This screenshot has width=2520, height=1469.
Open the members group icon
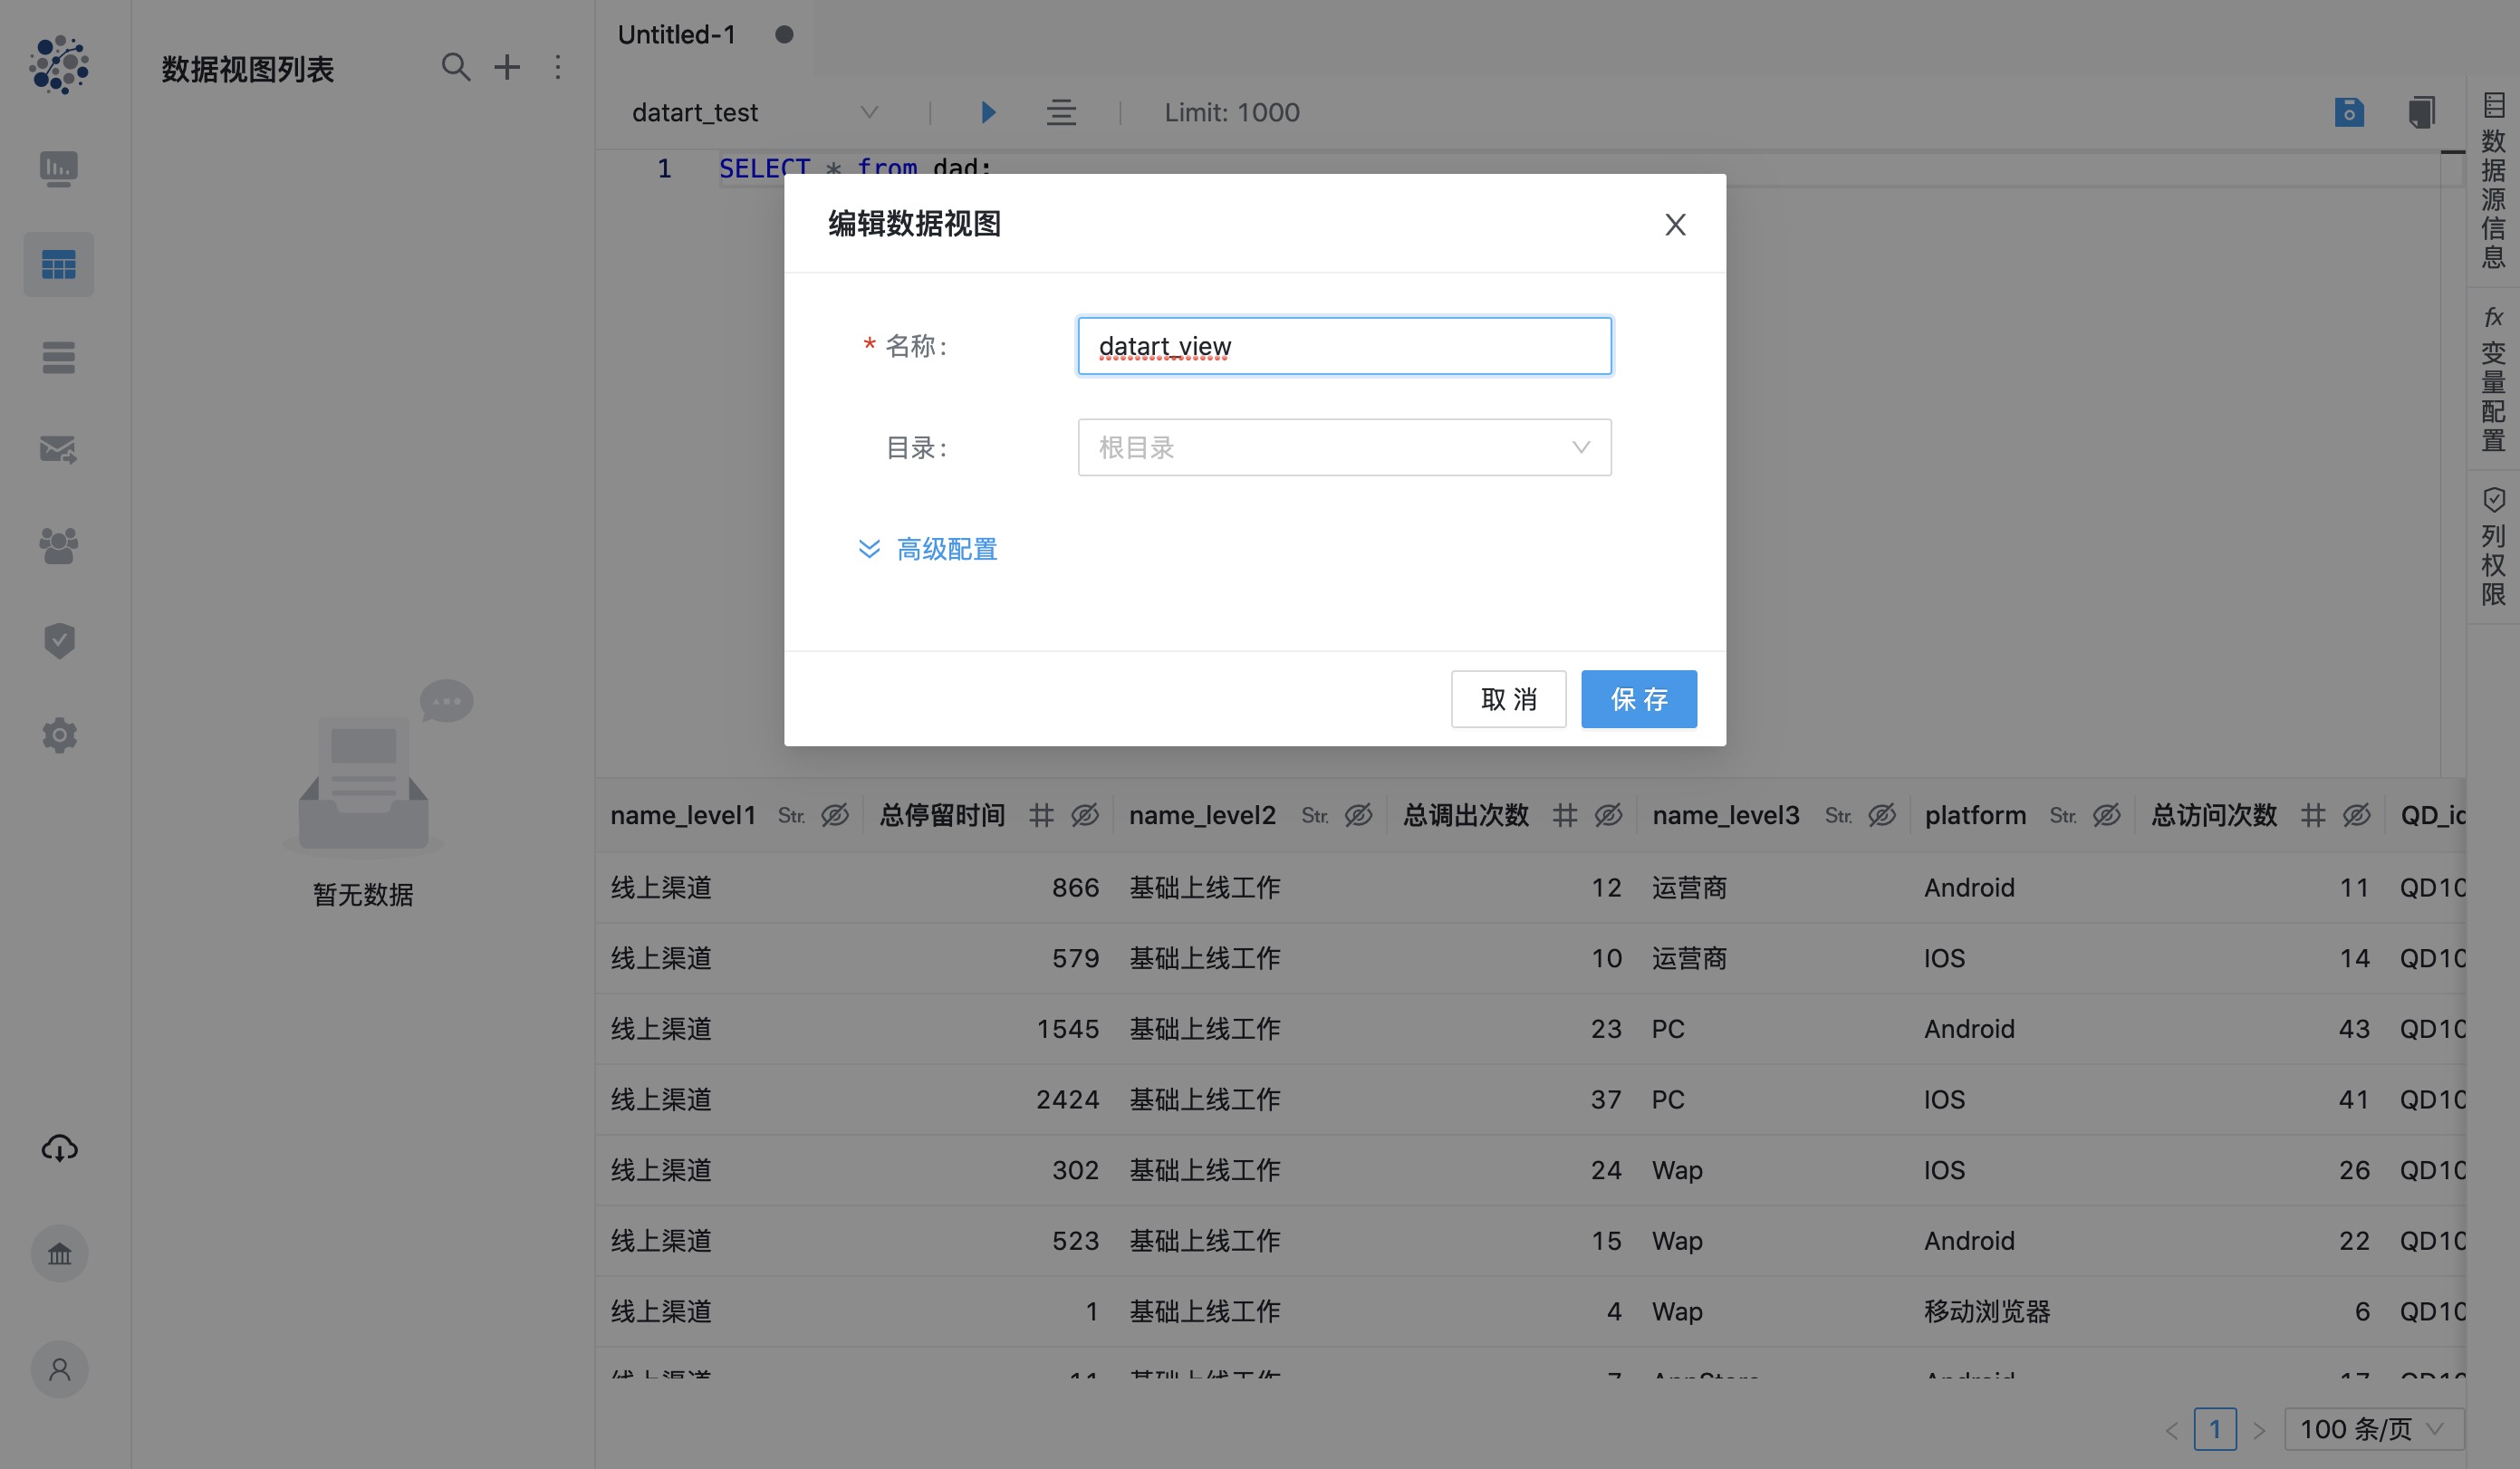coord(59,546)
